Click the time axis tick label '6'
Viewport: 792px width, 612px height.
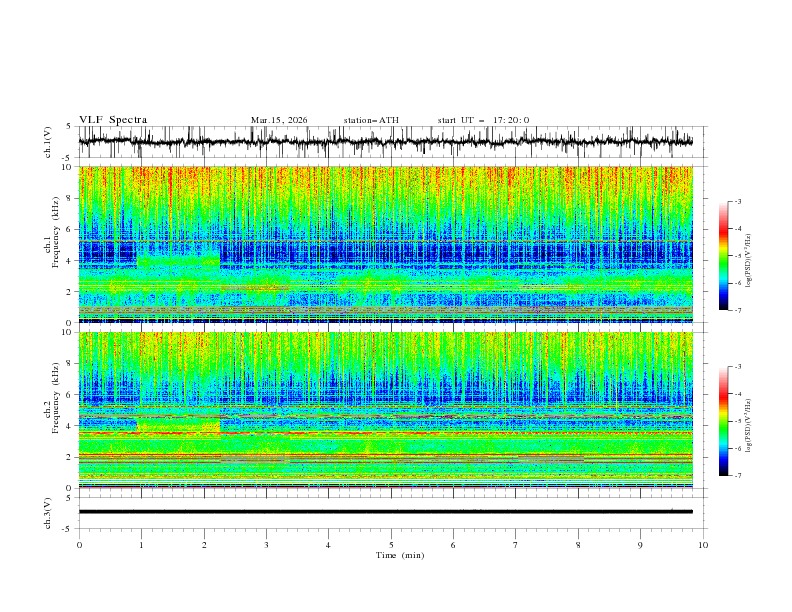[x=454, y=545]
